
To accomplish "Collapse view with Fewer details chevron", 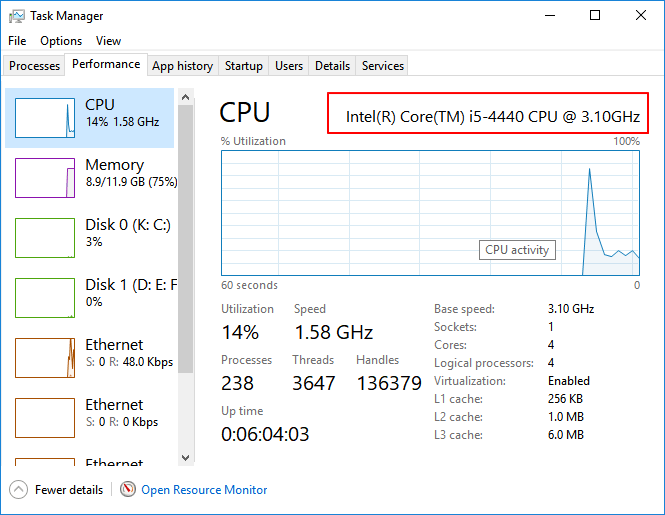I will pyautogui.click(x=19, y=490).
